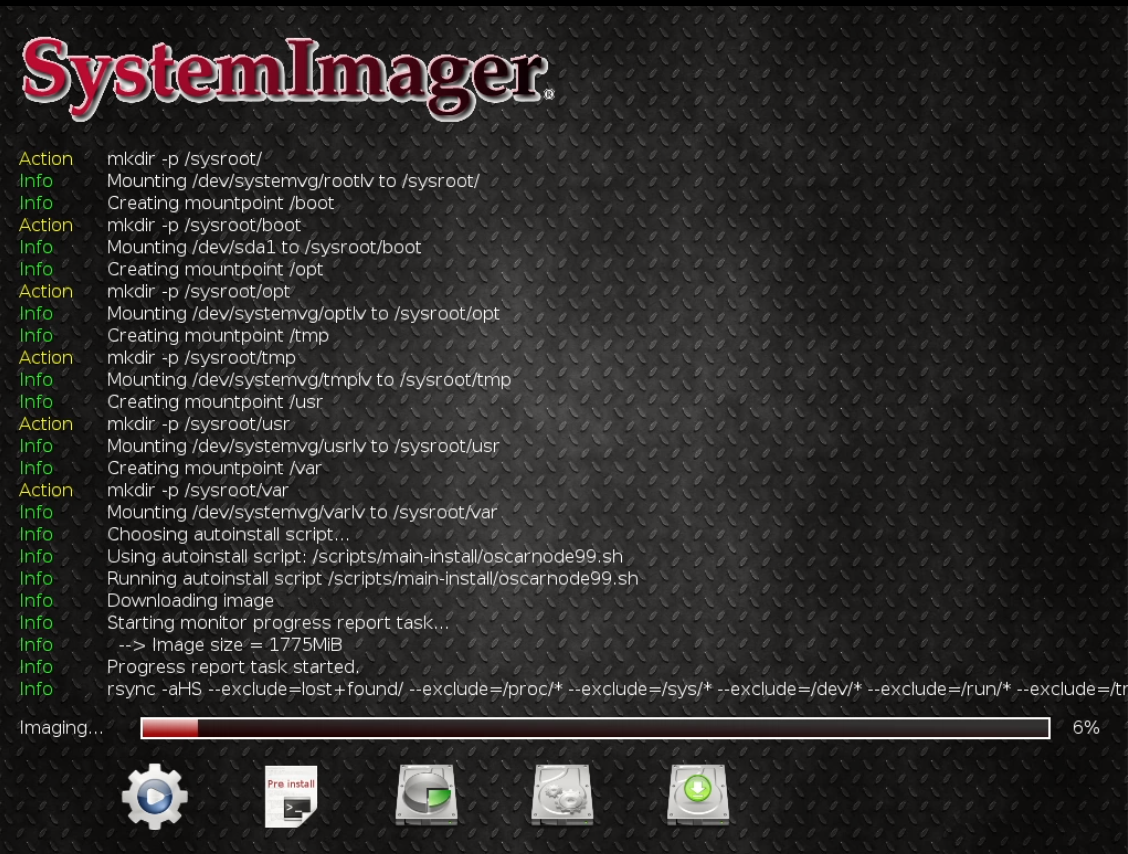Click 'mkdir -p /sysroot/var' log line

[197, 490]
